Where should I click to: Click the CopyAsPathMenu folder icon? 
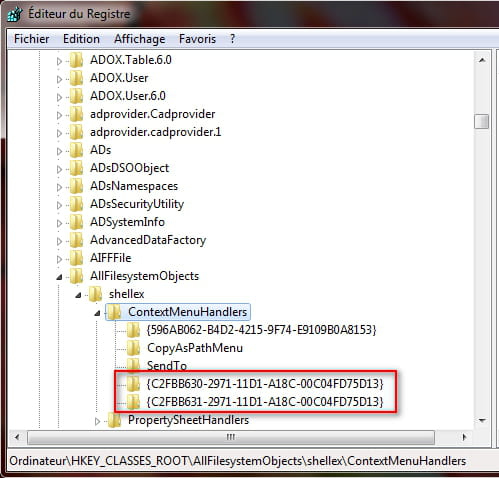[x=134, y=348]
